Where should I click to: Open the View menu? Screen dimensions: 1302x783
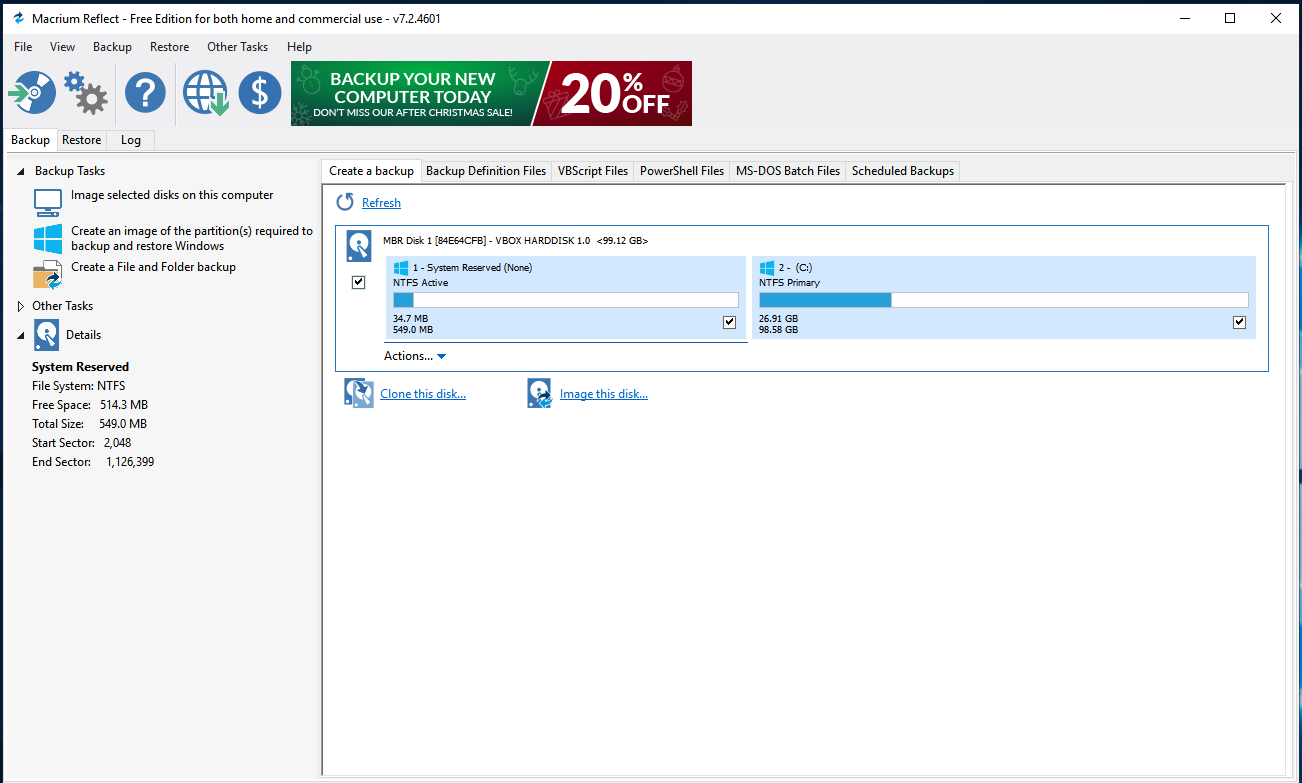62,47
